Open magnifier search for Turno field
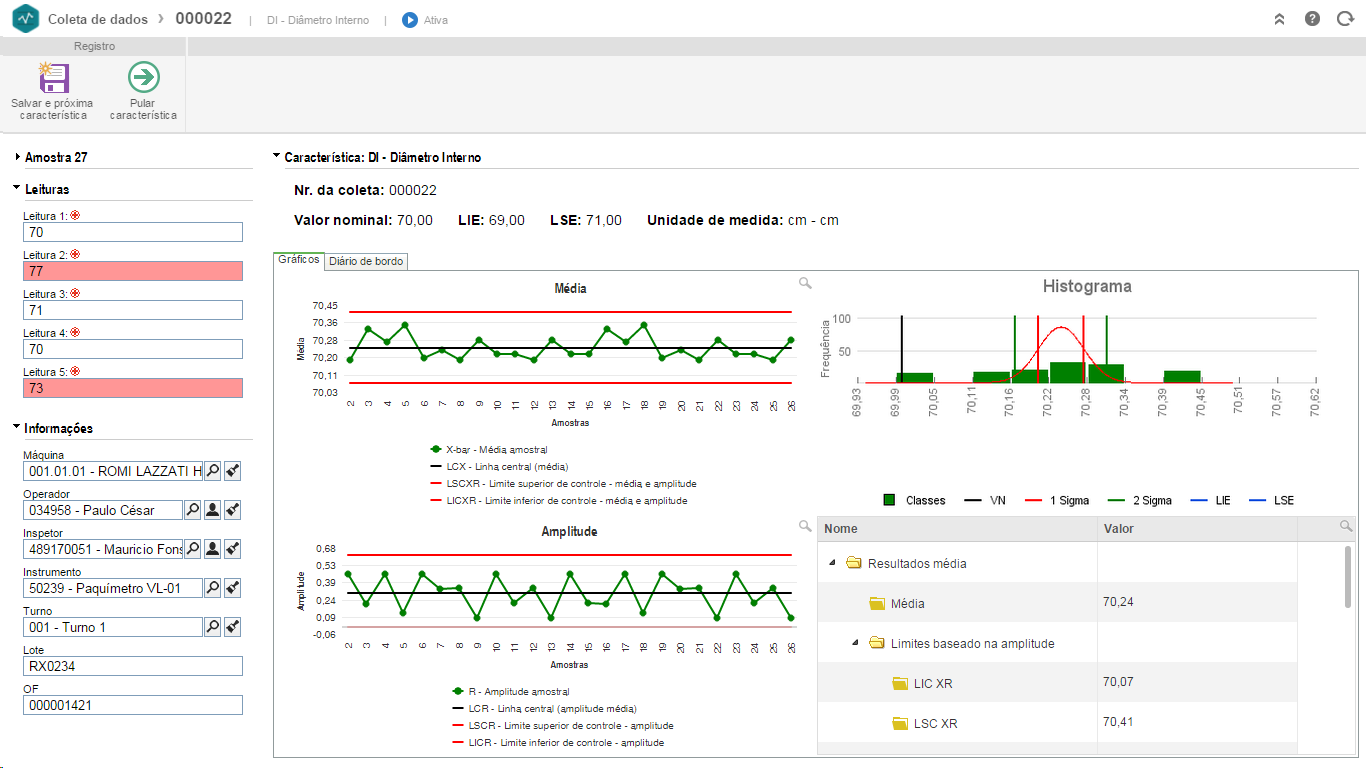Viewport: 1366px width, 768px height. pos(212,627)
